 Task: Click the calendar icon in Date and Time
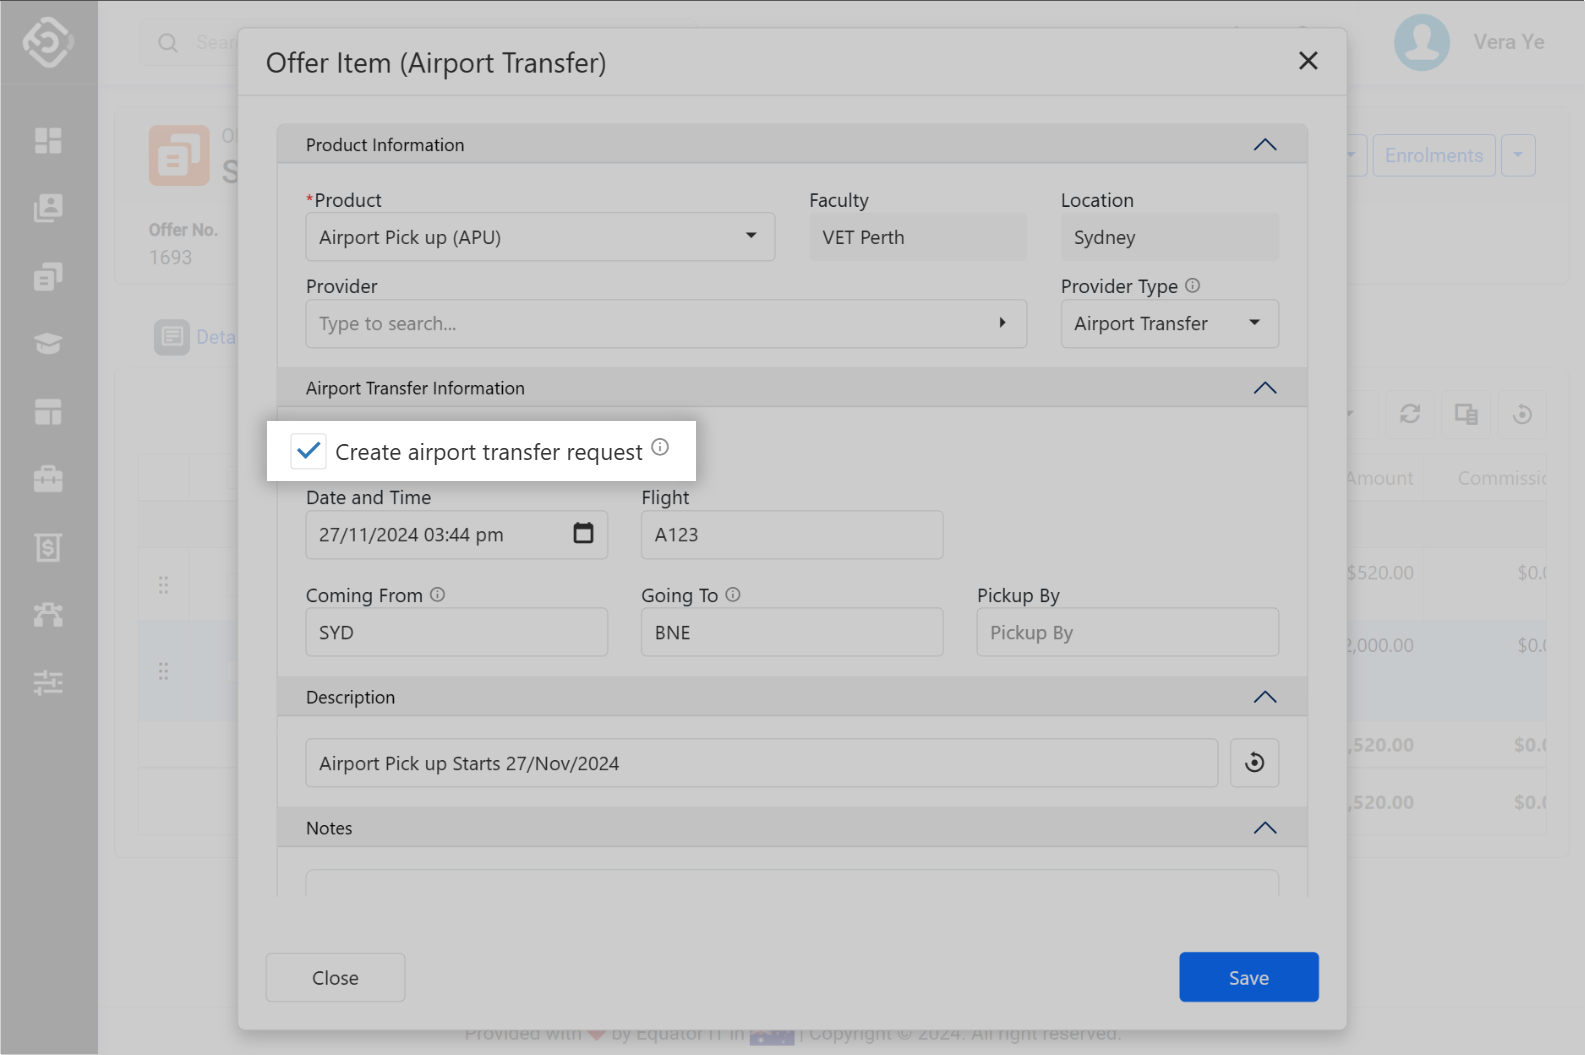click(x=583, y=534)
